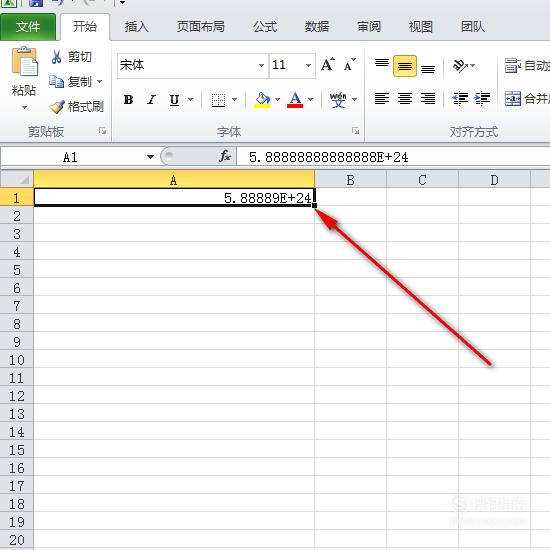Select row 10 header
Viewport: 550px width, 550px height.
click(x=17, y=360)
